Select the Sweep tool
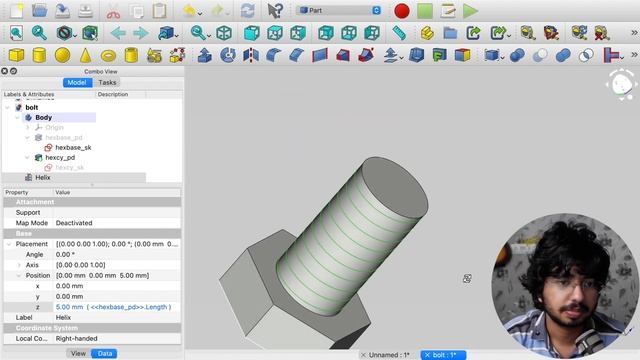Image resolution: width=640 pixels, height=360 pixels. [x=366, y=55]
